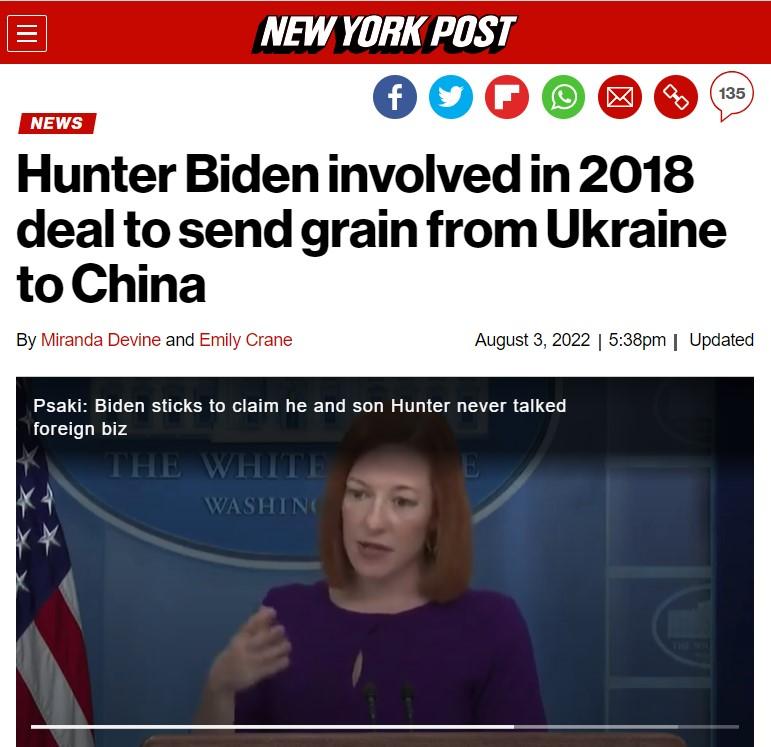
Task: Share article on Flipboard
Action: [x=507, y=97]
